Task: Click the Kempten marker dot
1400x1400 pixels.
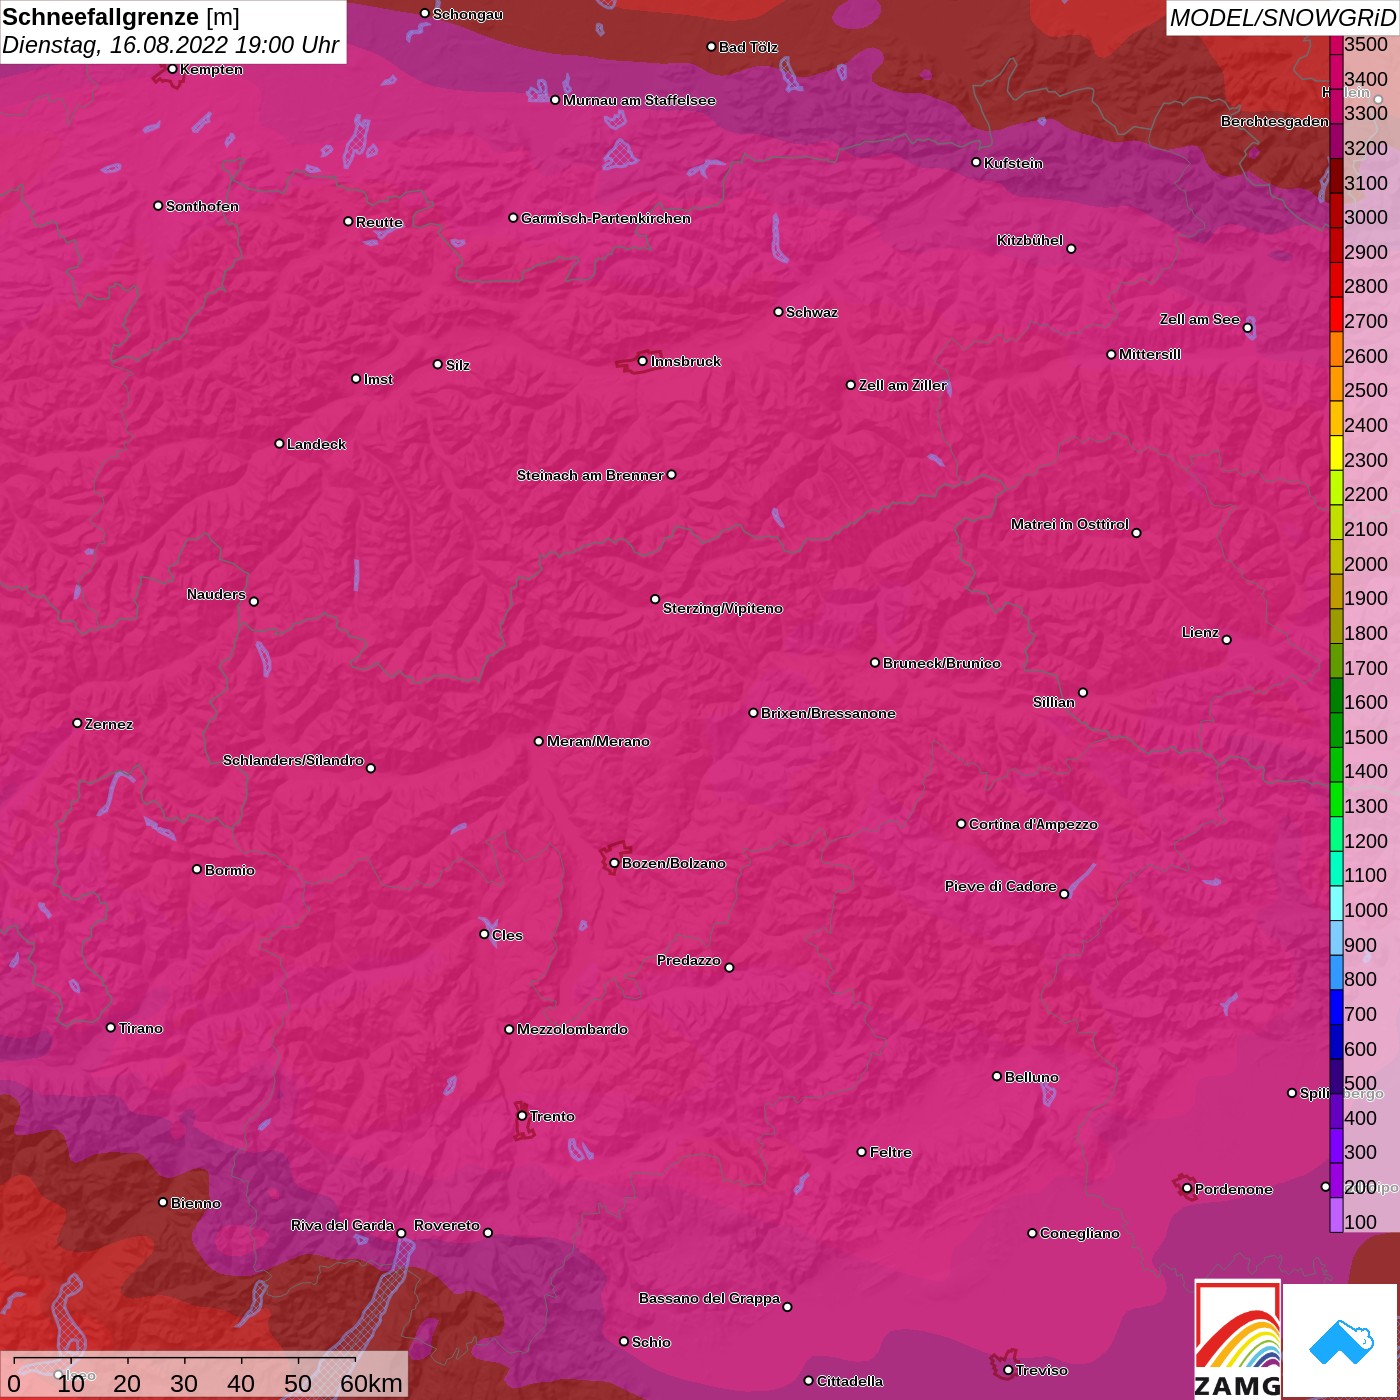Action: [172, 69]
